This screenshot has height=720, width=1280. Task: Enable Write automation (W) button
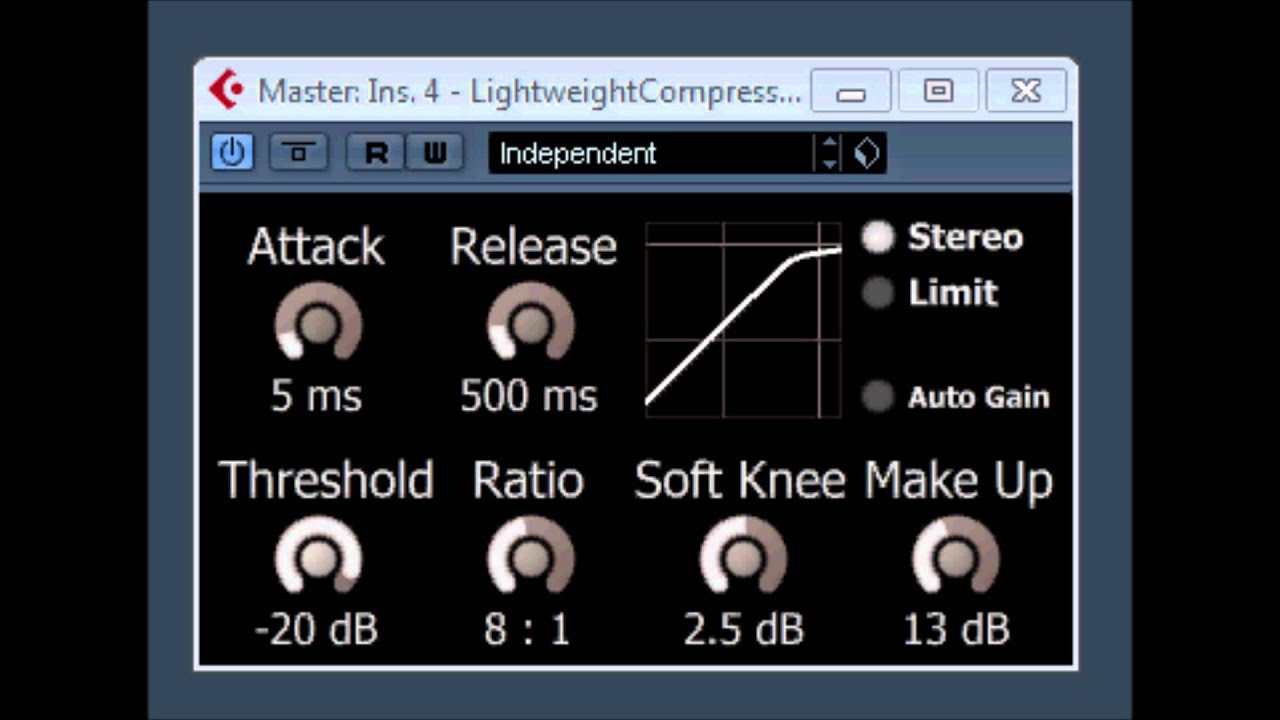(x=435, y=153)
